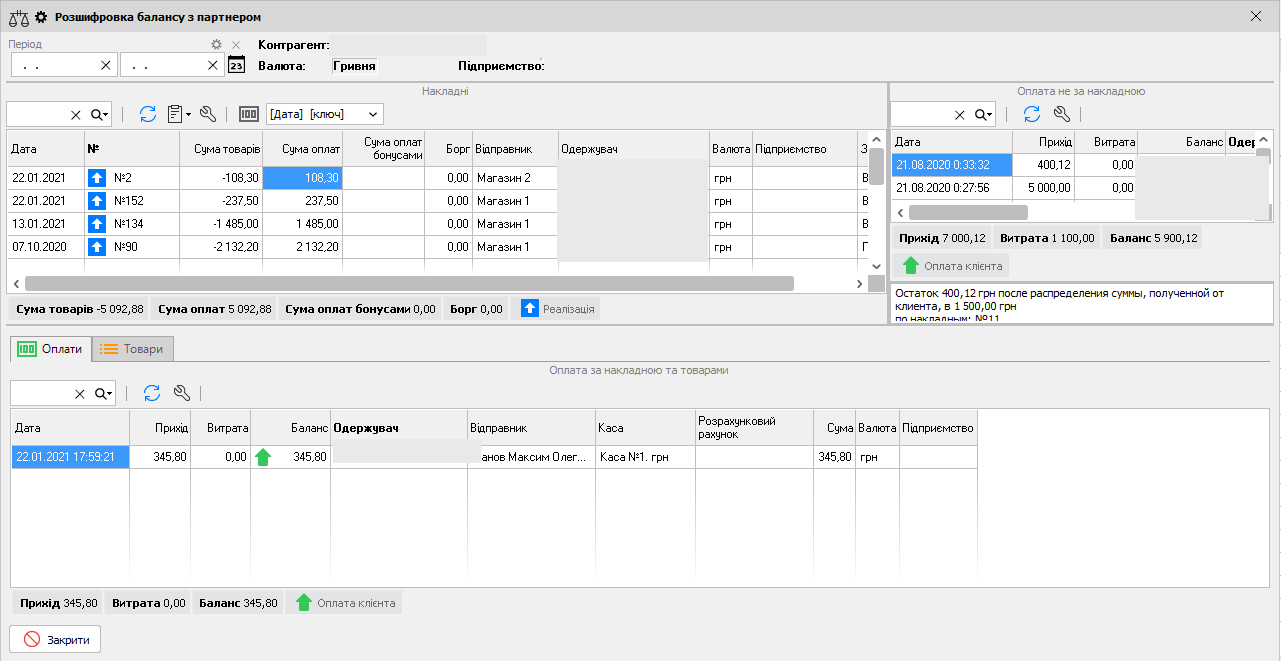The height and width of the screenshot is (661, 1281).
Task: Click the blue arrow icon for invoice №90
Action: coord(97,246)
